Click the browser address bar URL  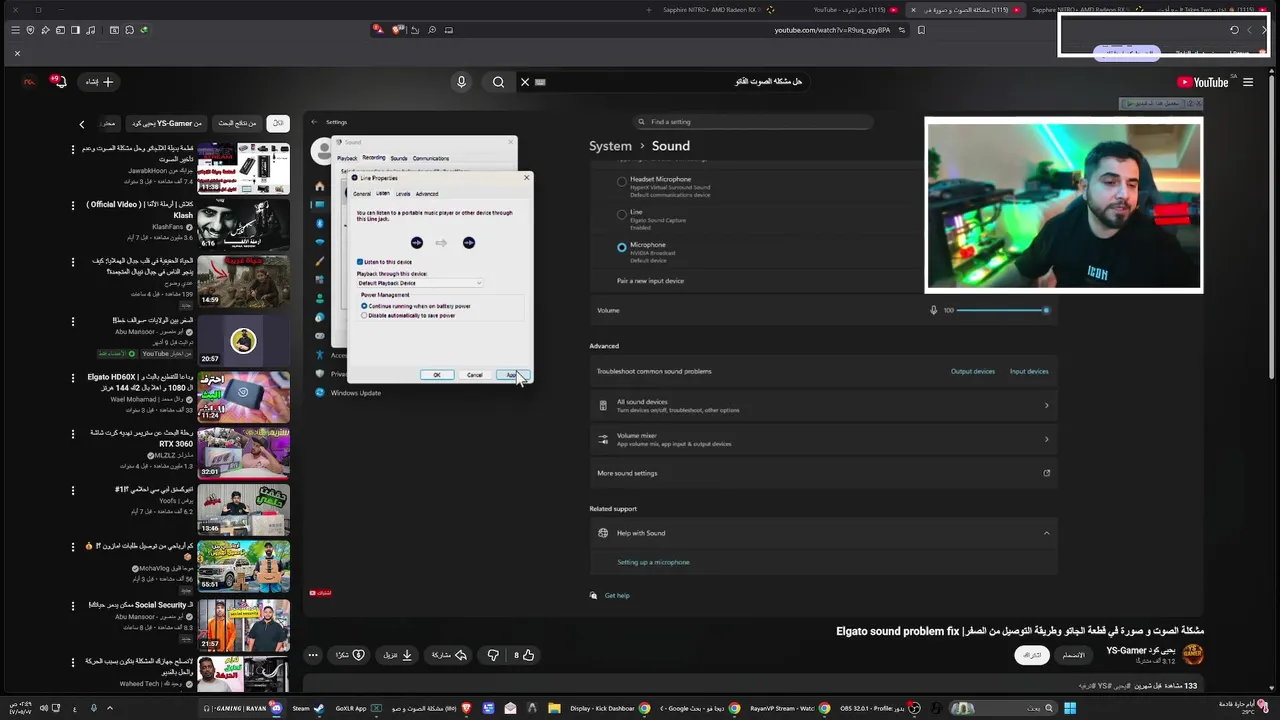point(831,30)
